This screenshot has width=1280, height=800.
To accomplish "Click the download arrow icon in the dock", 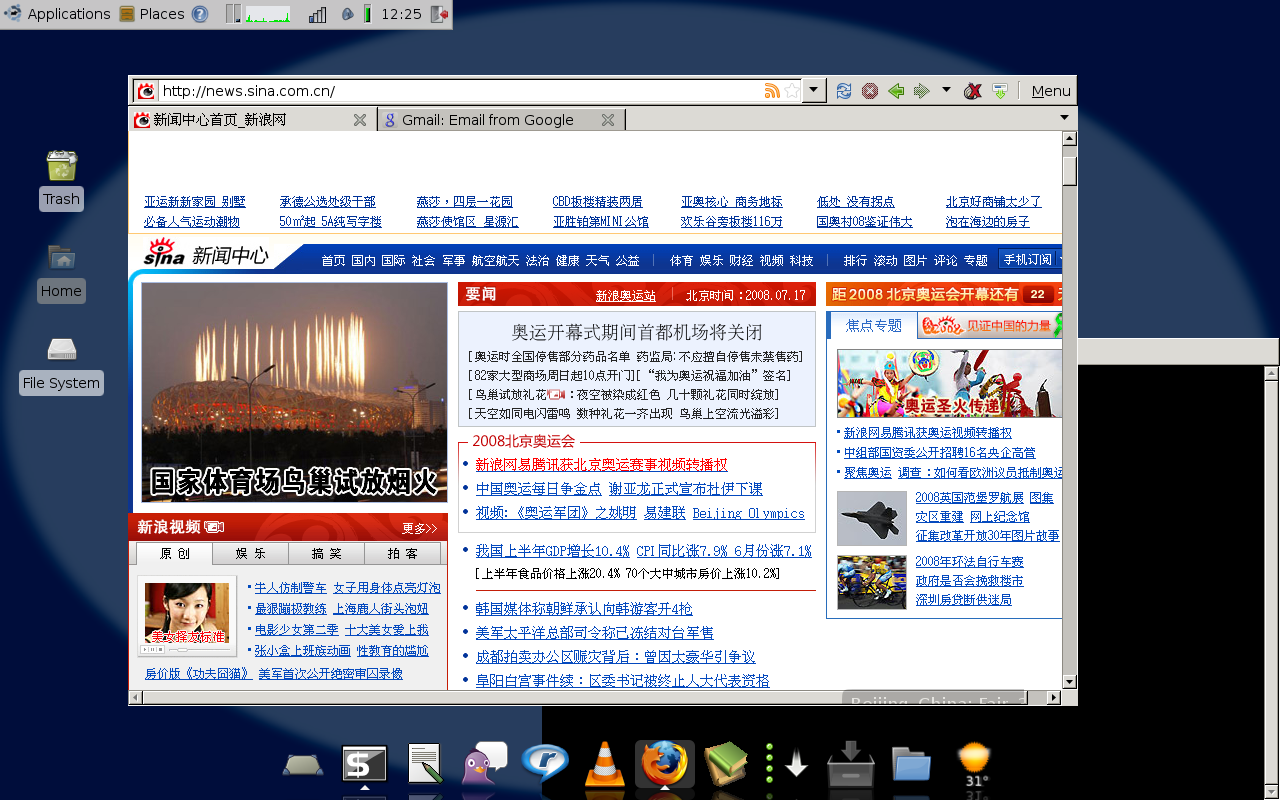I will [796, 765].
